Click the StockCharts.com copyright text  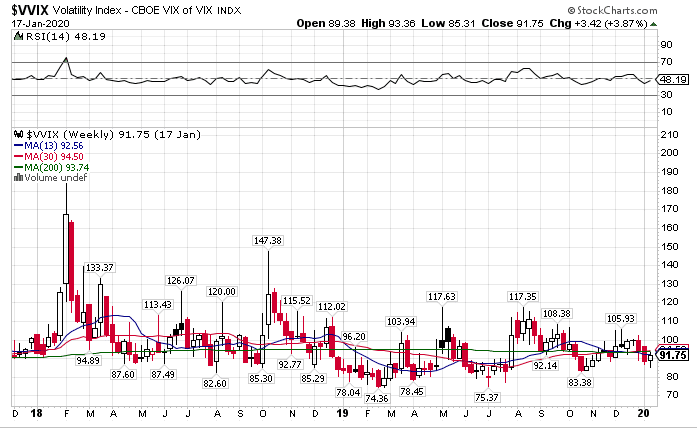coord(612,10)
